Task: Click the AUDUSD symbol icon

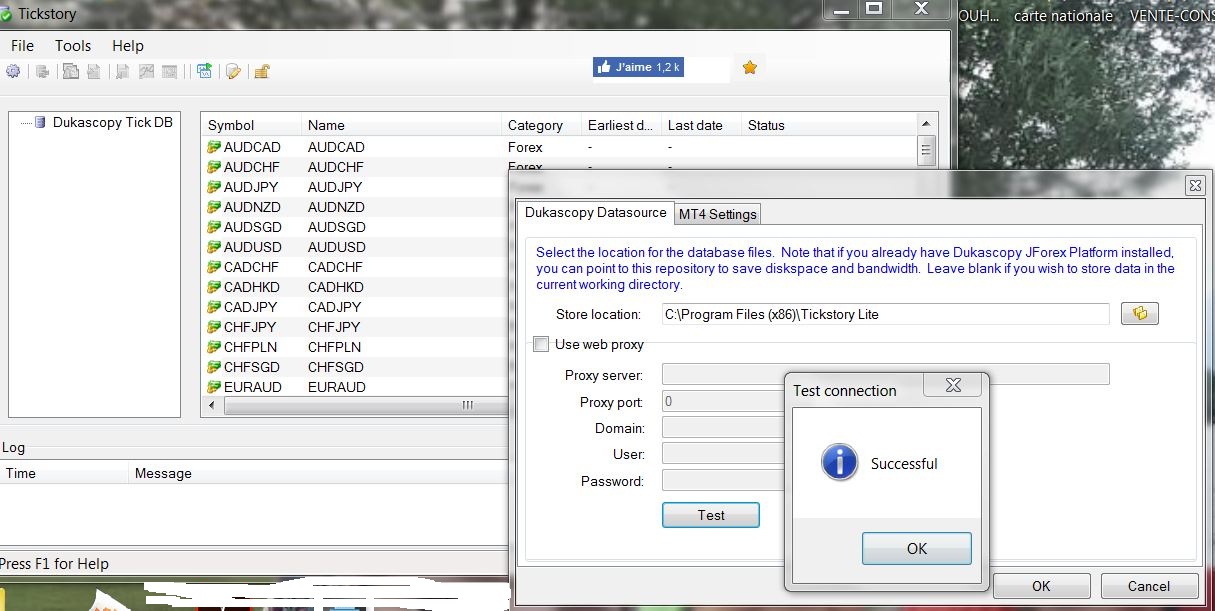Action: point(214,247)
